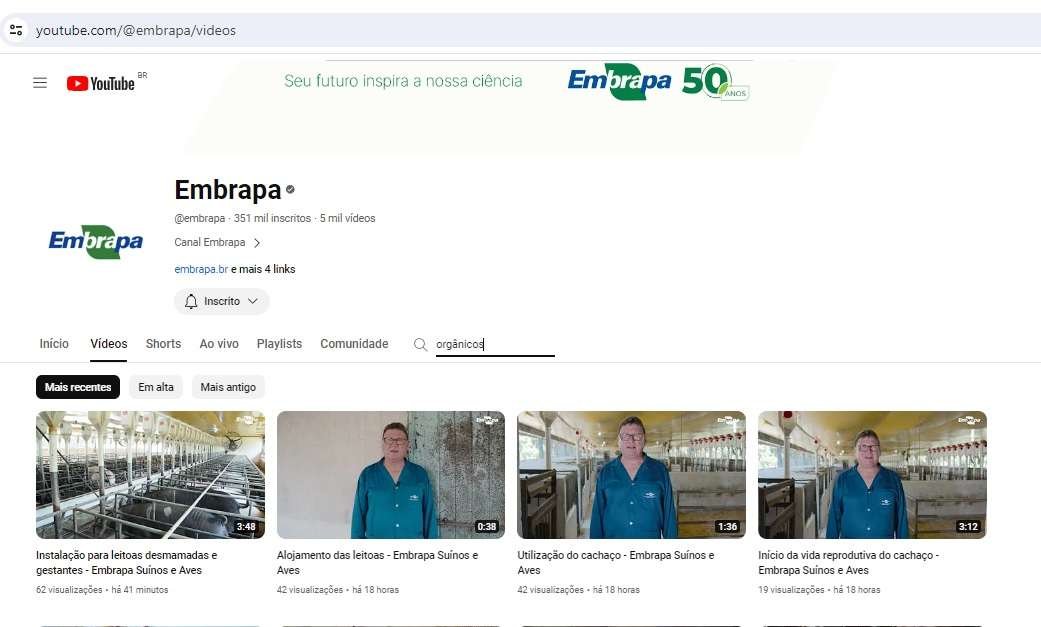The width and height of the screenshot is (1041, 627).
Task: Open title 'Utilização do cachaço - Embrapa Suínos'
Action: click(x=616, y=563)
